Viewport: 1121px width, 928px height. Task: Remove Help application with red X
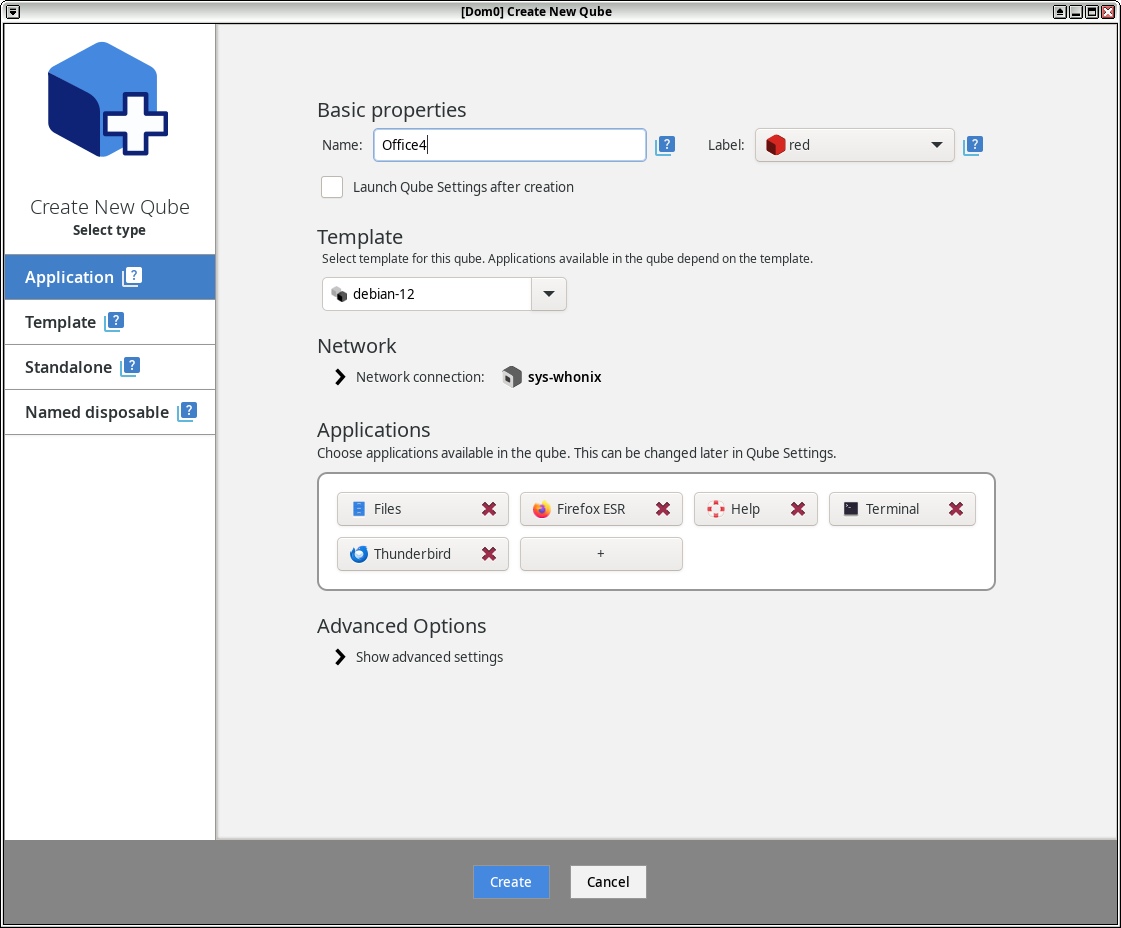coord(798,509)
